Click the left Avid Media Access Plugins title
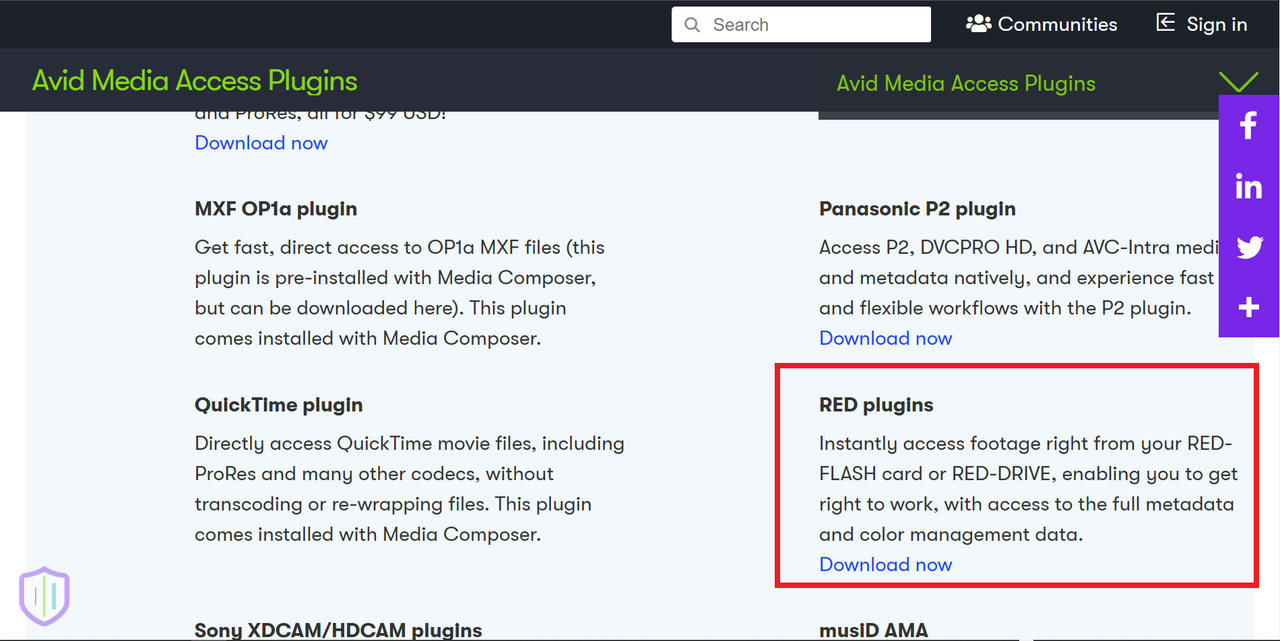 [x=194, y=81]
